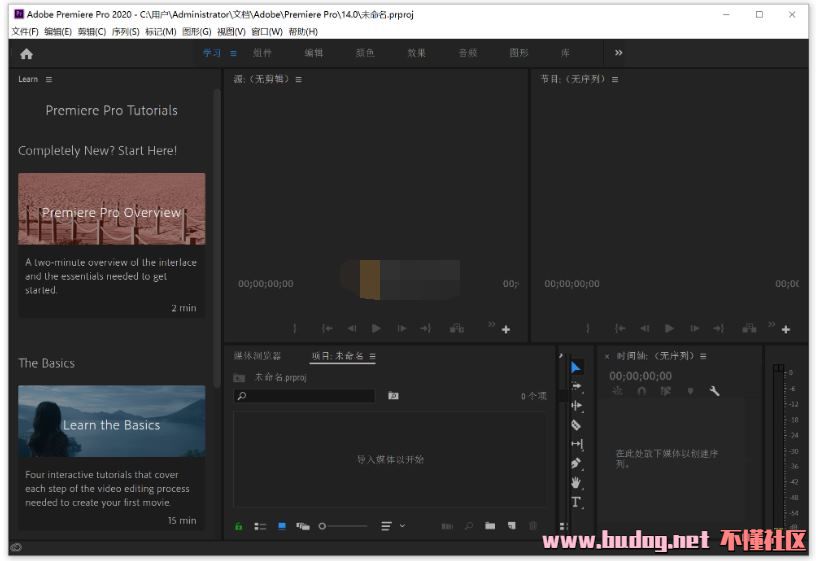Open the 文件(F) menu
The width and height of the screenshot is (816, 561).
pos(25,32)
